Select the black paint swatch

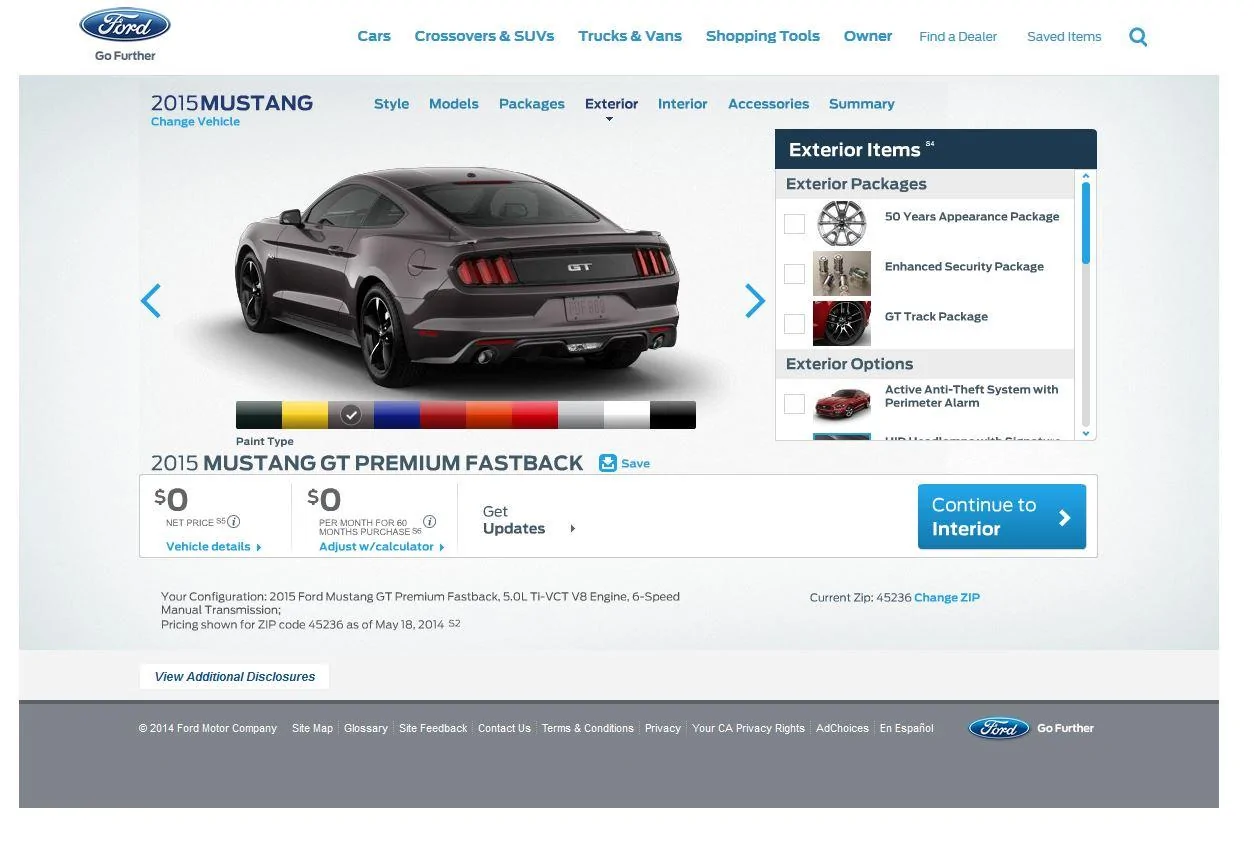pyautogui.click(x=673, y=415)
